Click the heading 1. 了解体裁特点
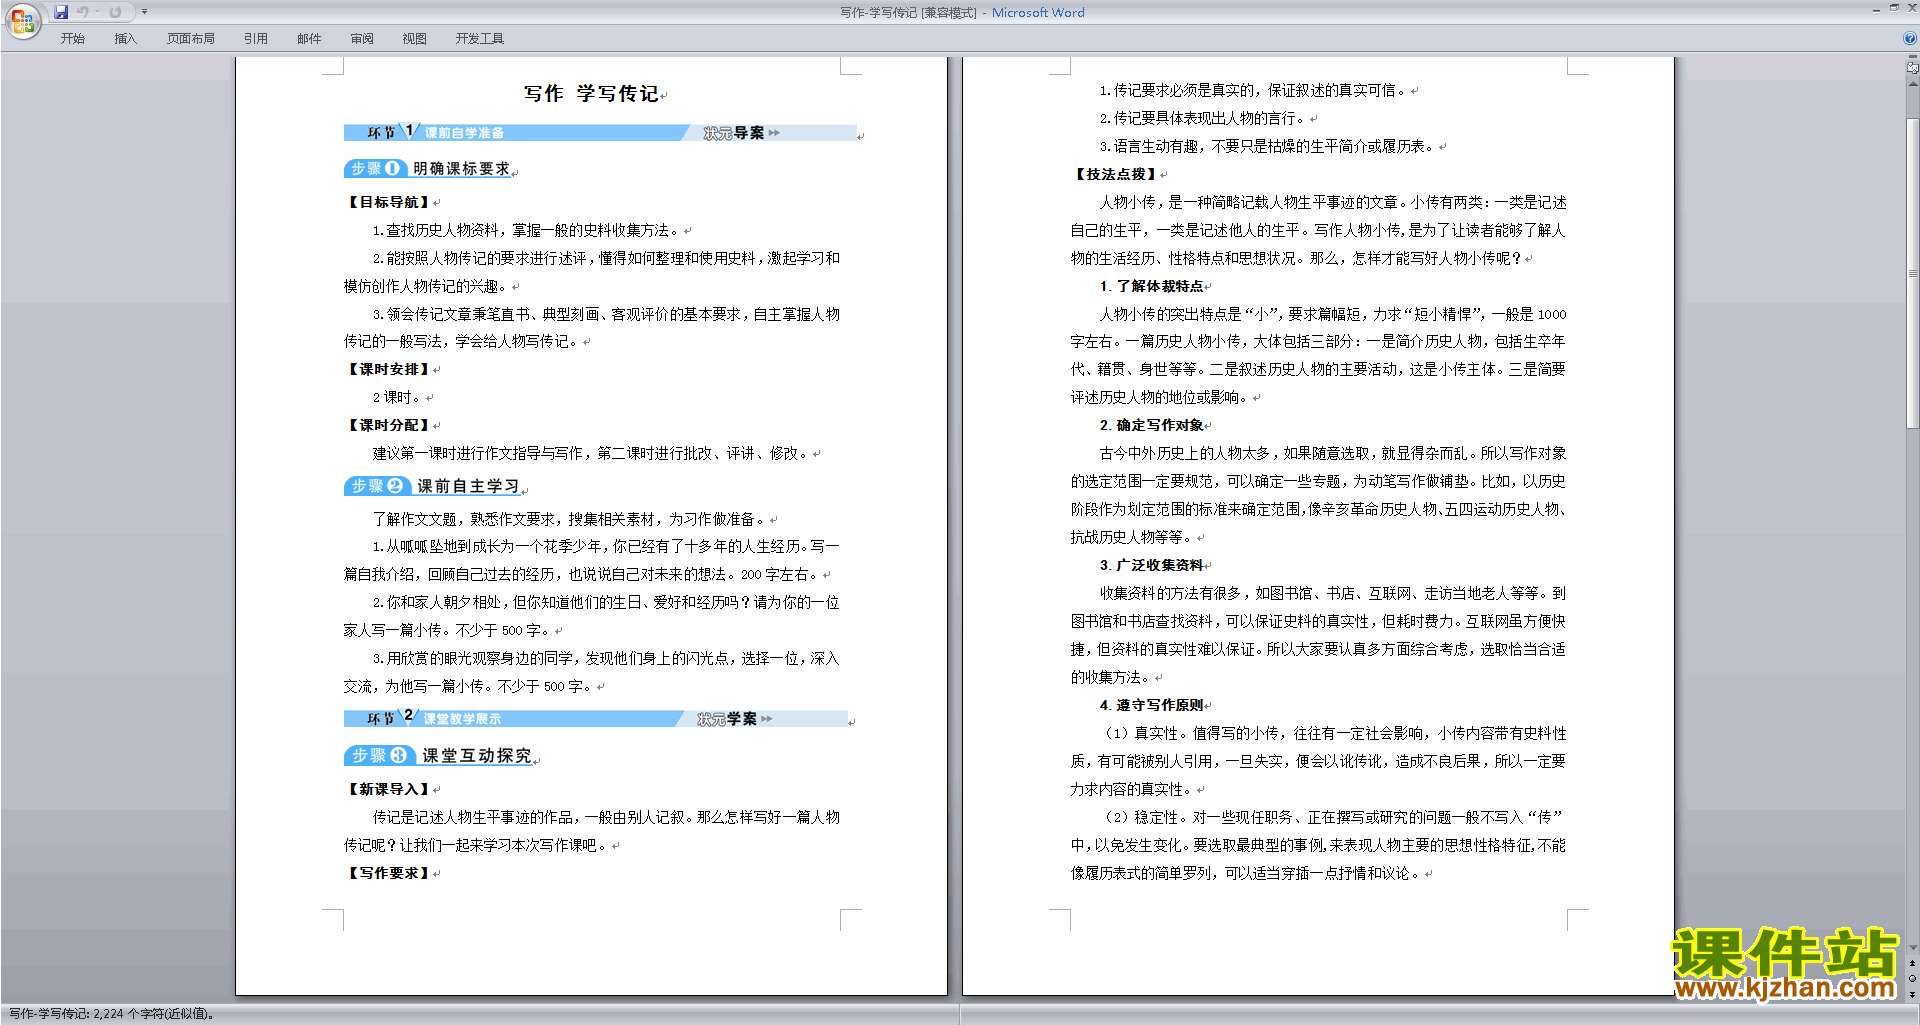 pyautogui.click(x=1152, y=286)
